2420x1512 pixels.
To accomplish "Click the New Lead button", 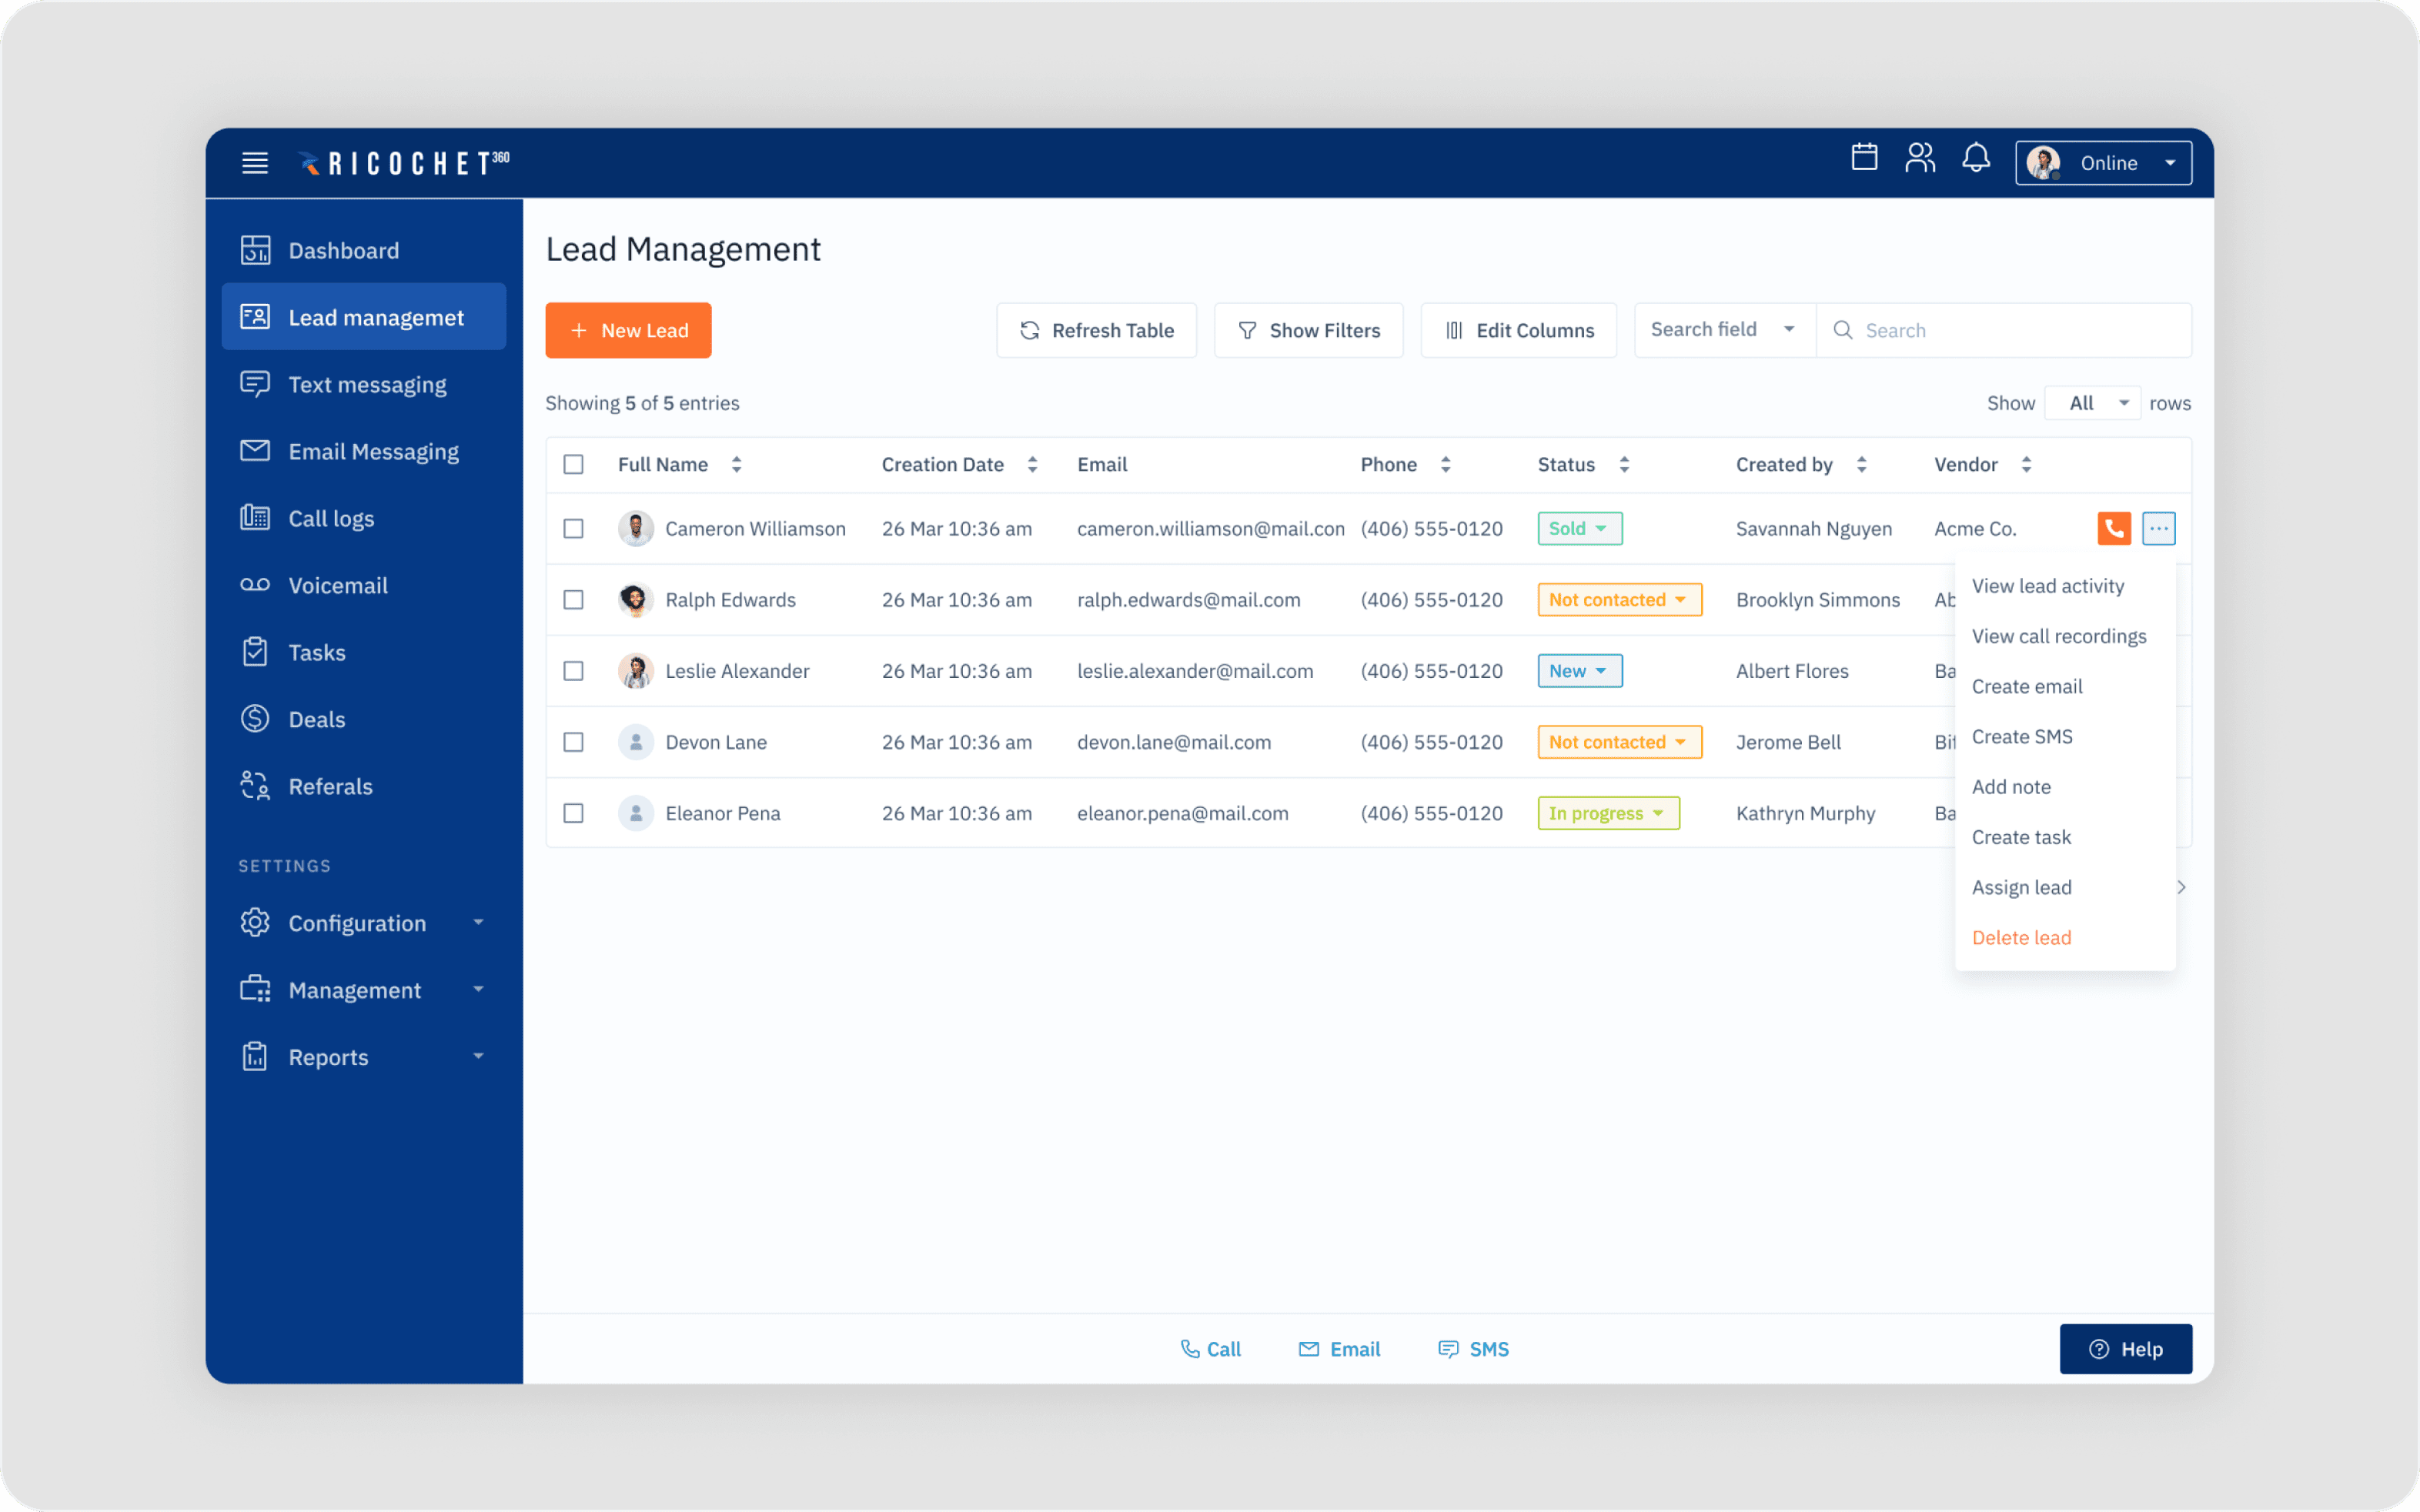I will coord(628,330).
